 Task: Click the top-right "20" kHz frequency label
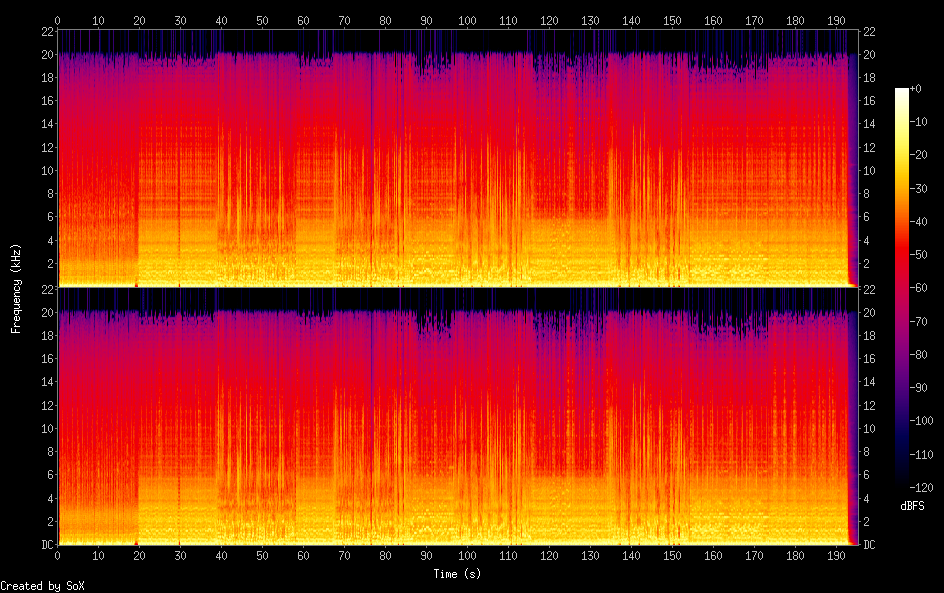[x=869, y=54]
